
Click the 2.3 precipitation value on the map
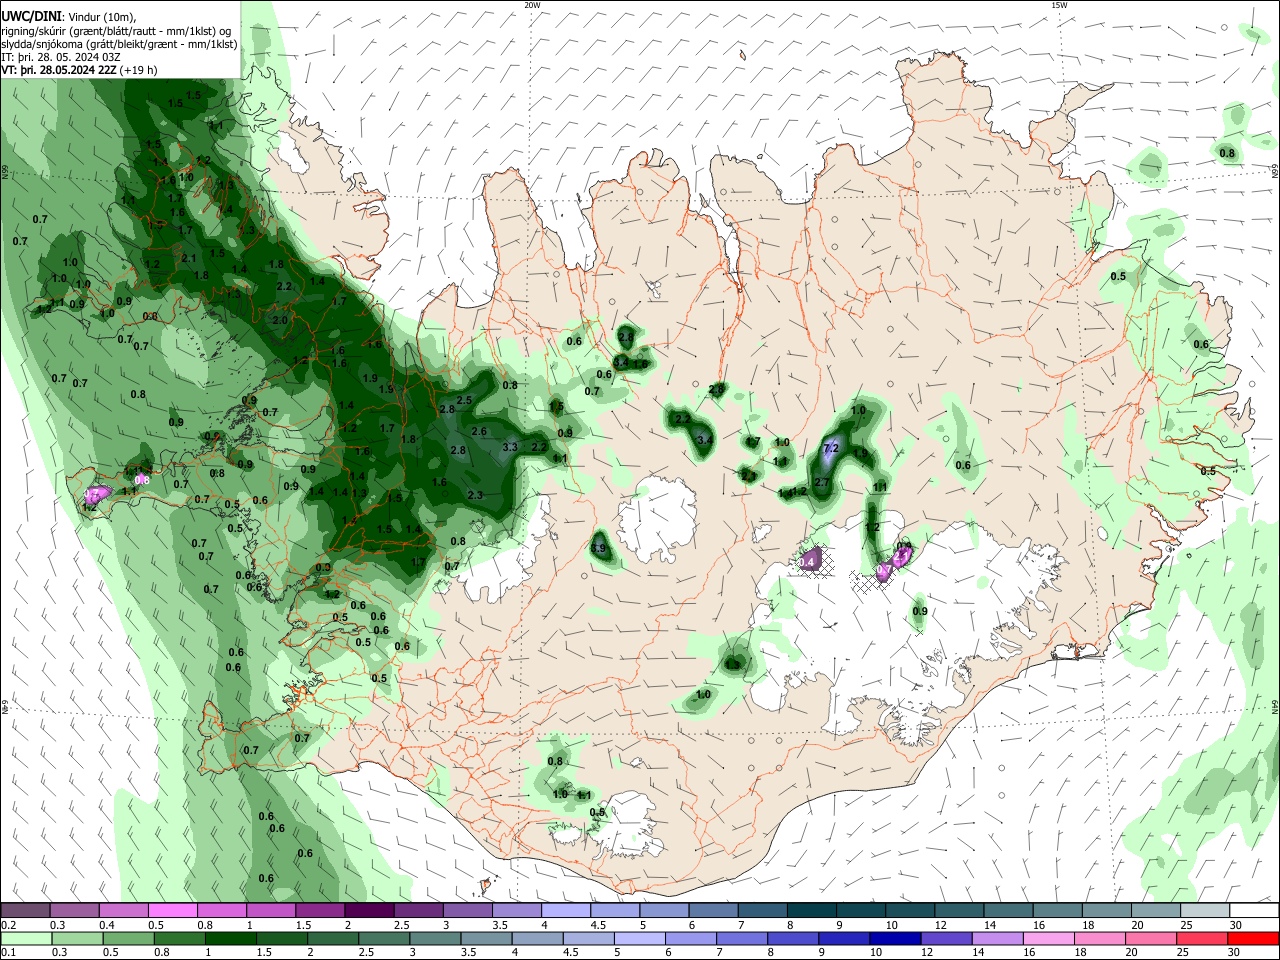[475, 495]
